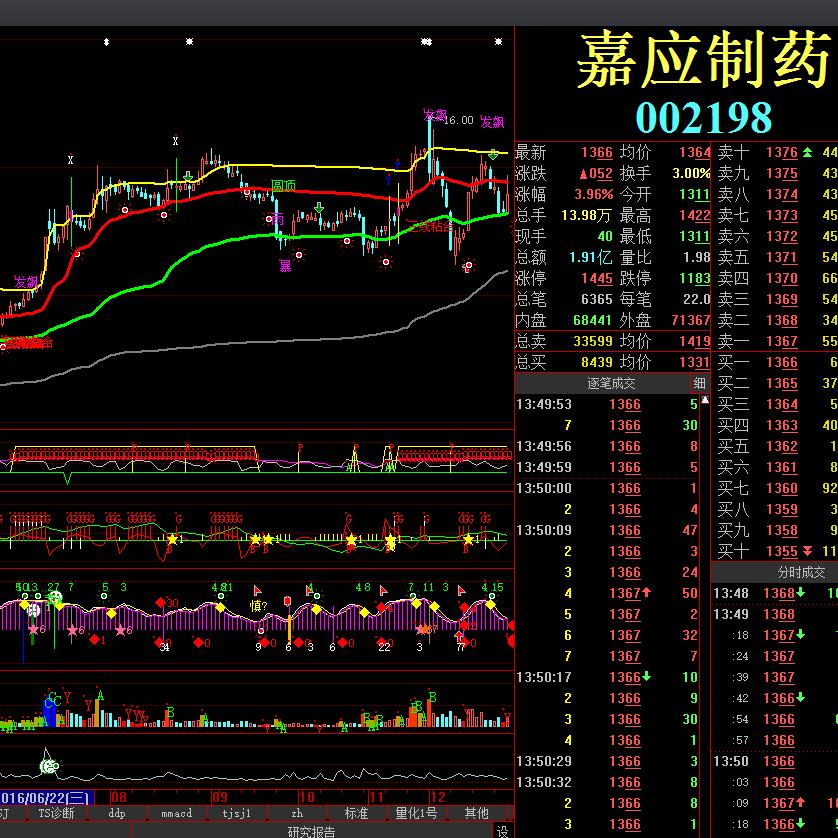Select the 卖九 row at price 1375

tap(777, 174)
